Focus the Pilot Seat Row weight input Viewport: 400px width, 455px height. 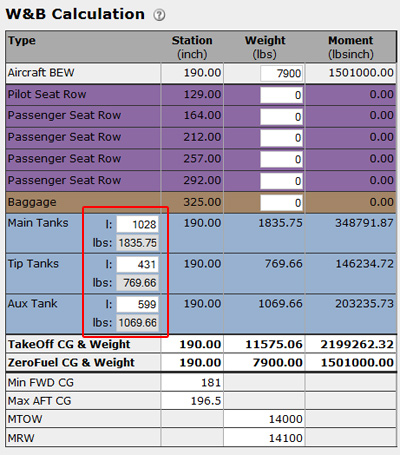pos(281,95)
